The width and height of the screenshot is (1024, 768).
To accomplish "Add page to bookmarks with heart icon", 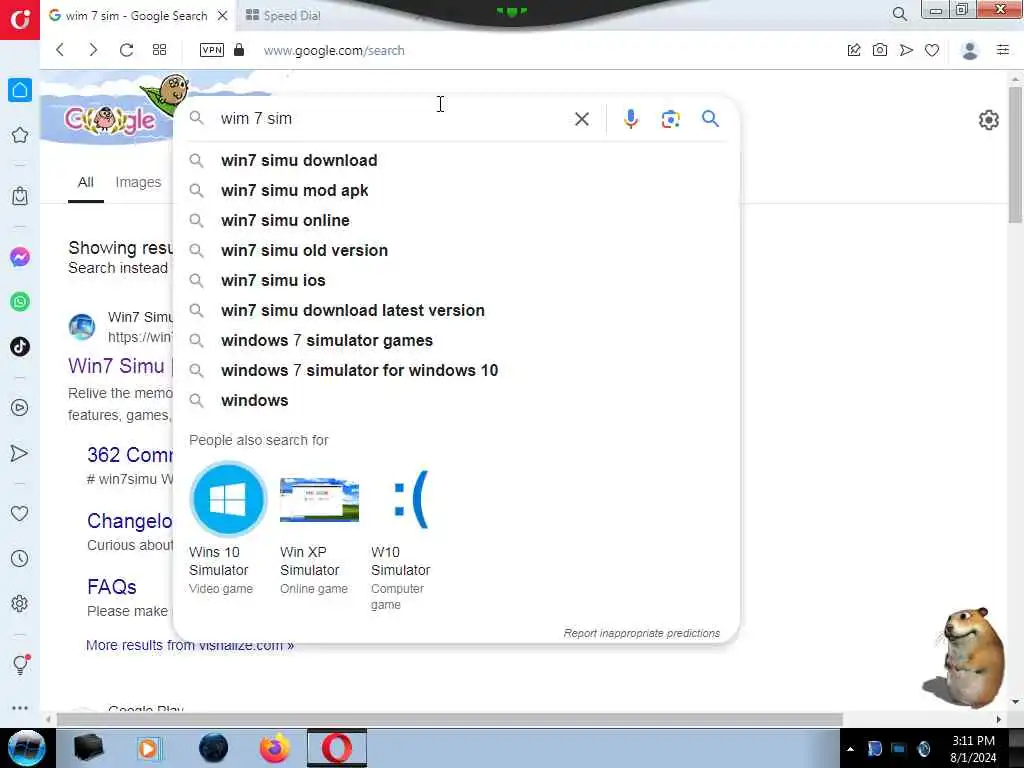I will tap(932, 50).
